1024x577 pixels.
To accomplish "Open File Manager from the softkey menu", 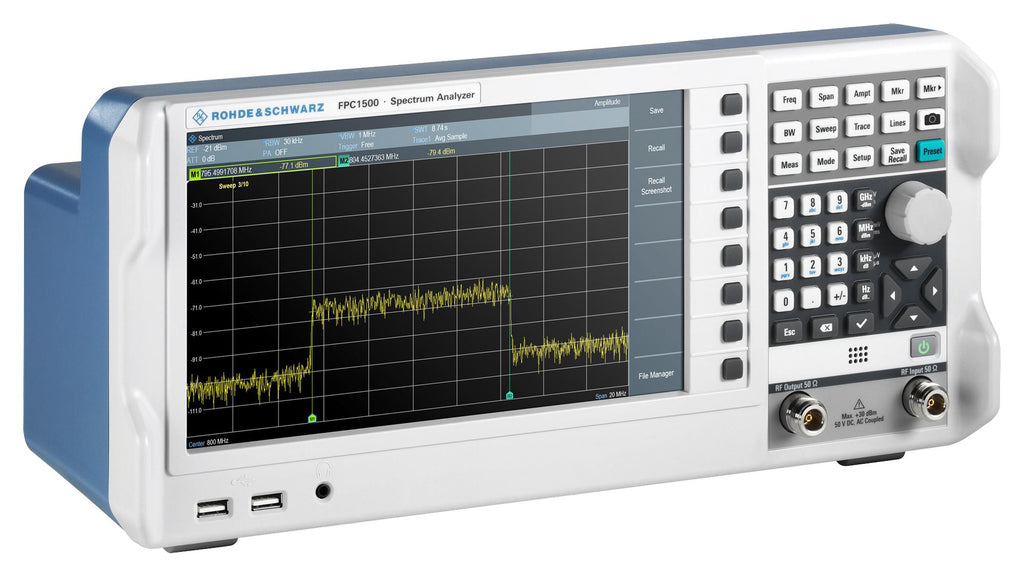I will click(656, 375).
